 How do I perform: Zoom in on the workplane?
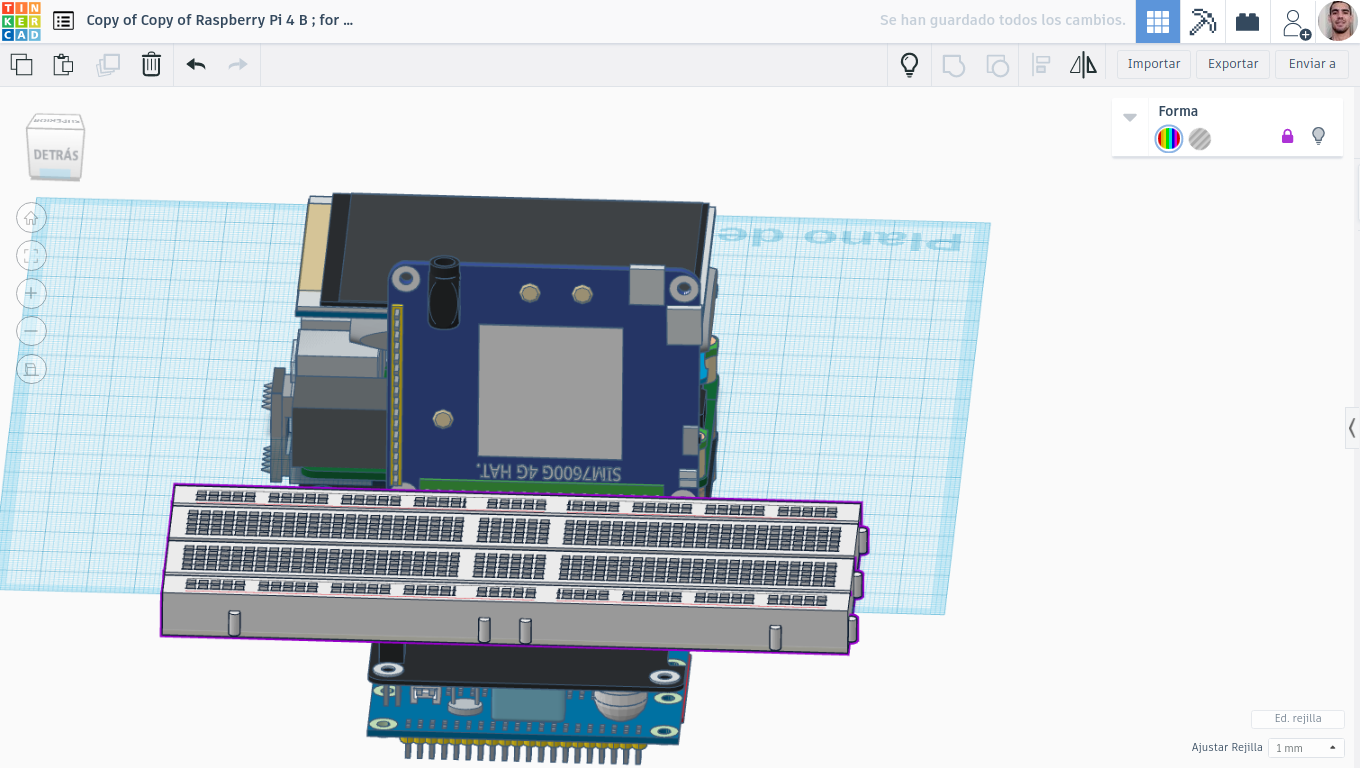coord(31,293)
